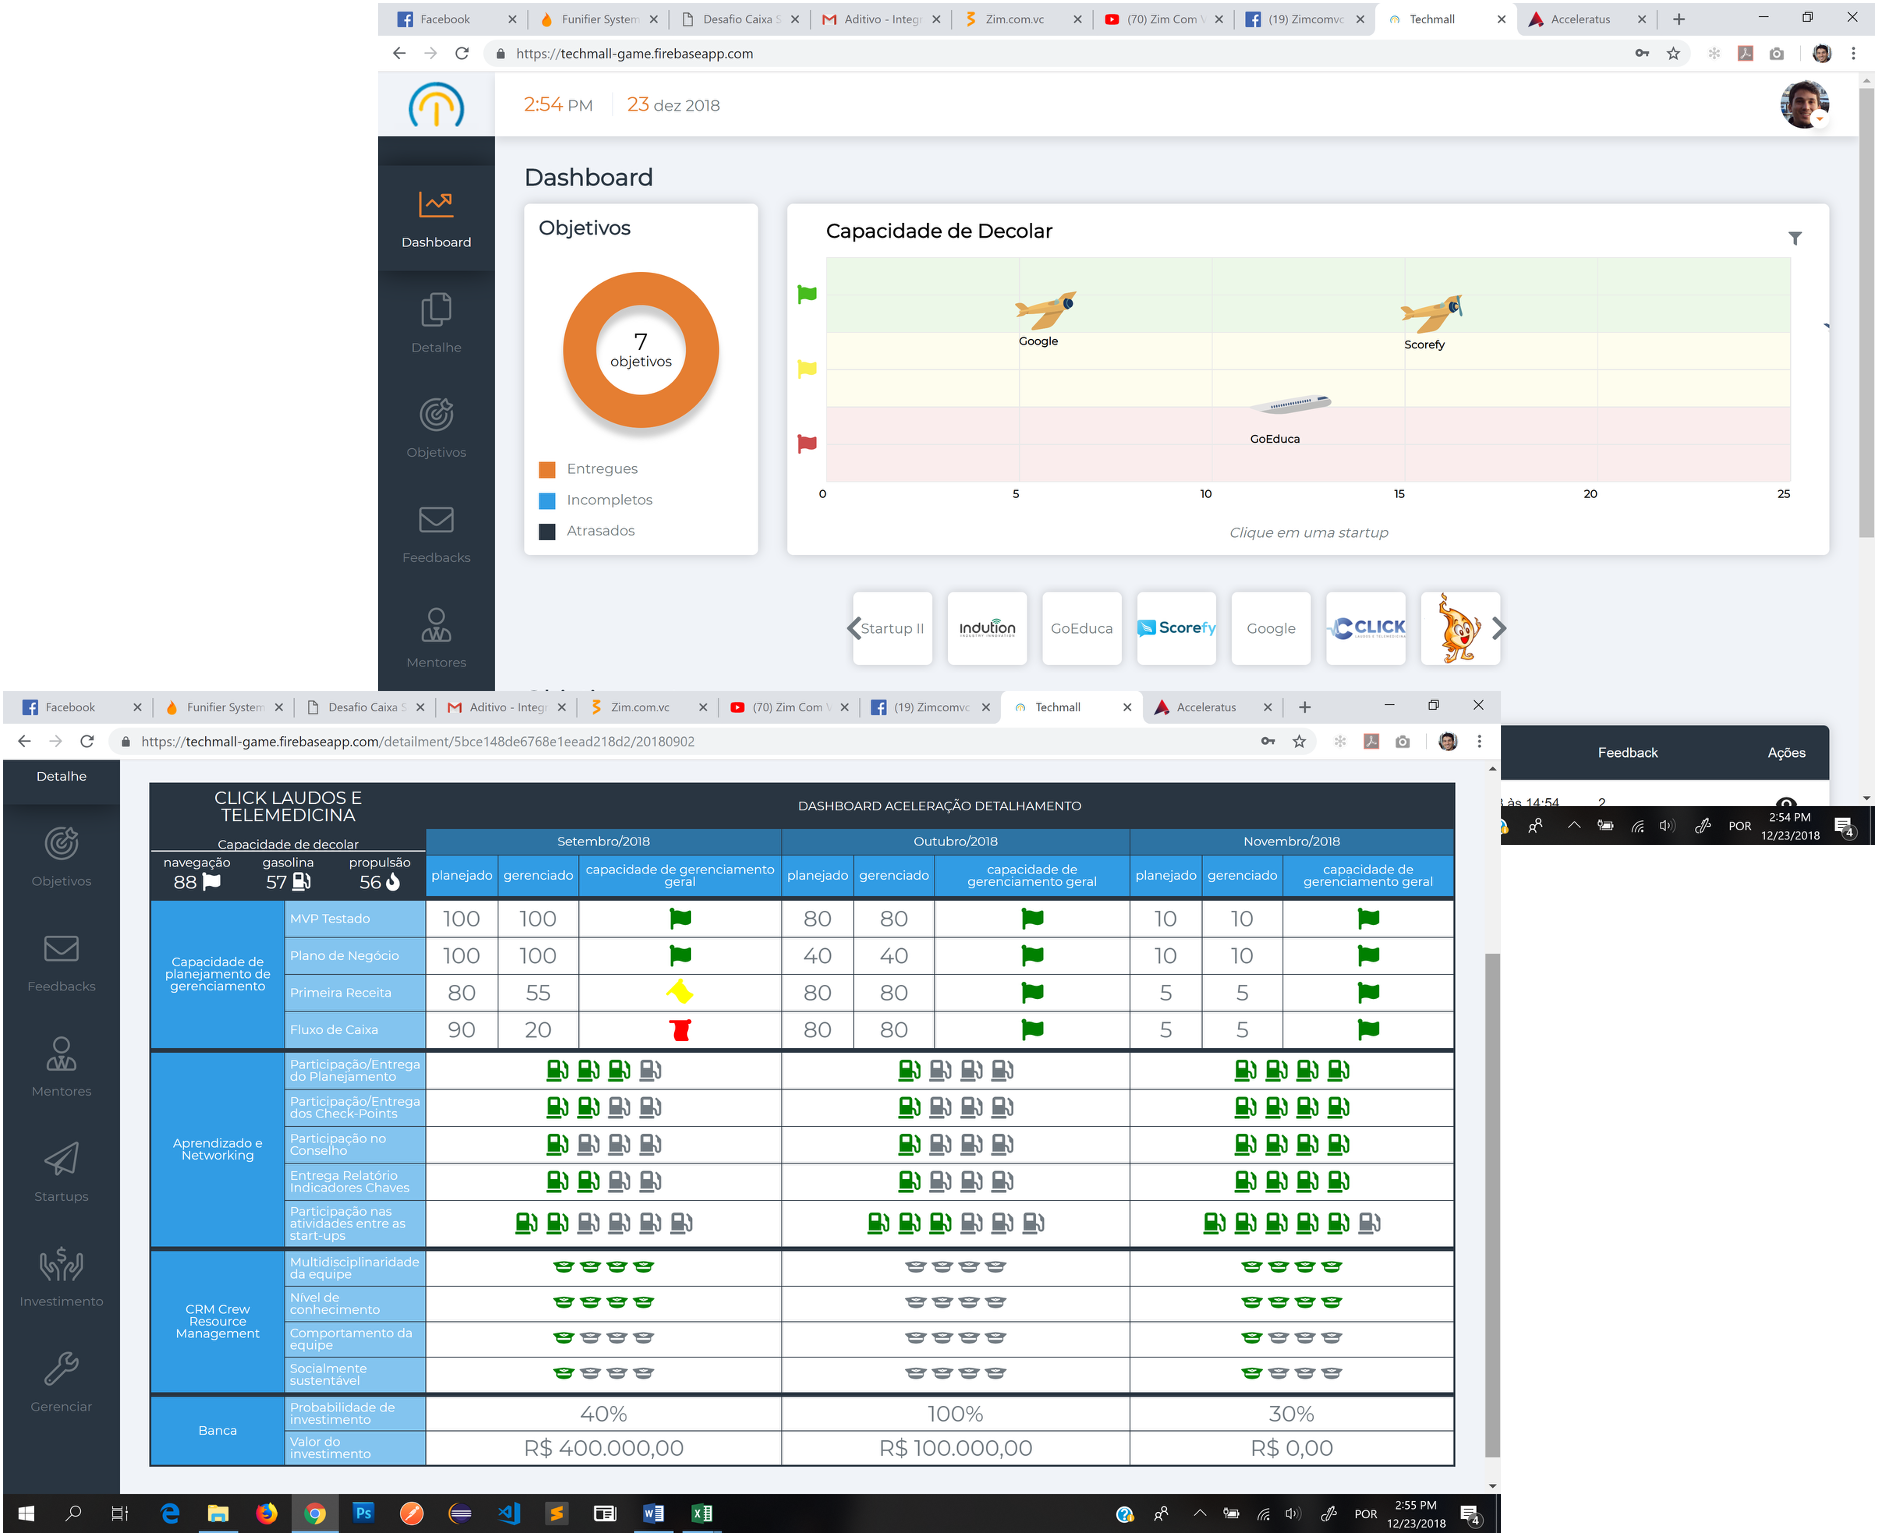Select the Scorefy startup card

coord(1177,628)
